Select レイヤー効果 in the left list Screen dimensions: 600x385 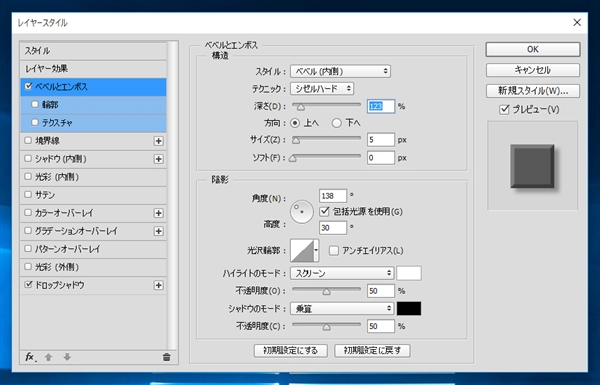pyautogui.click(x=93, y=69)
